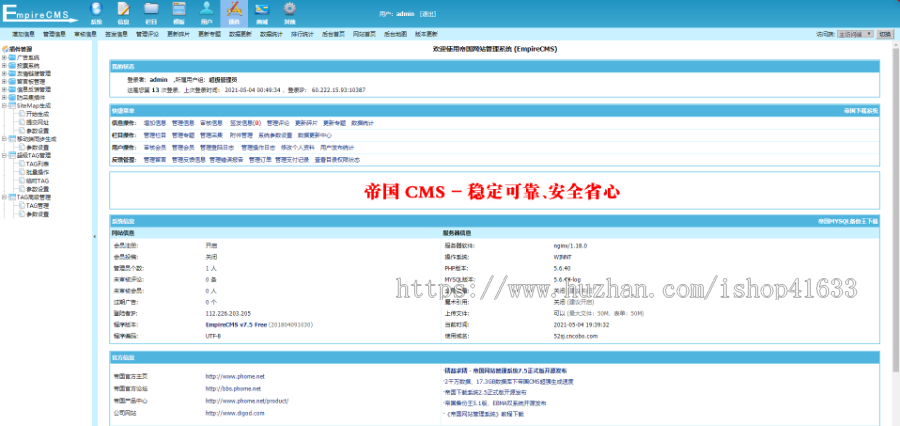Open 版本更新 in the top submenu bar
The height and width of the screenshot is (426, 900).
[x=426, y=34]
